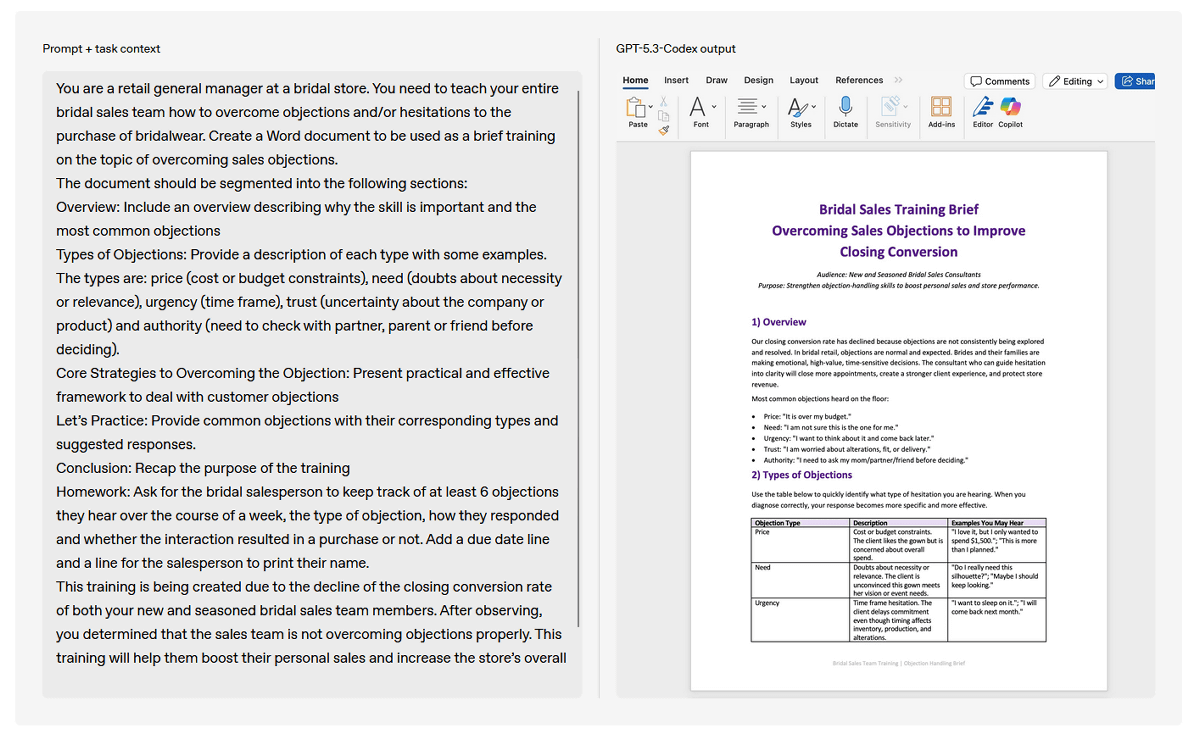Launch the Copilot icon
Screen dimensions: 1200x734
click(1010, 107)
